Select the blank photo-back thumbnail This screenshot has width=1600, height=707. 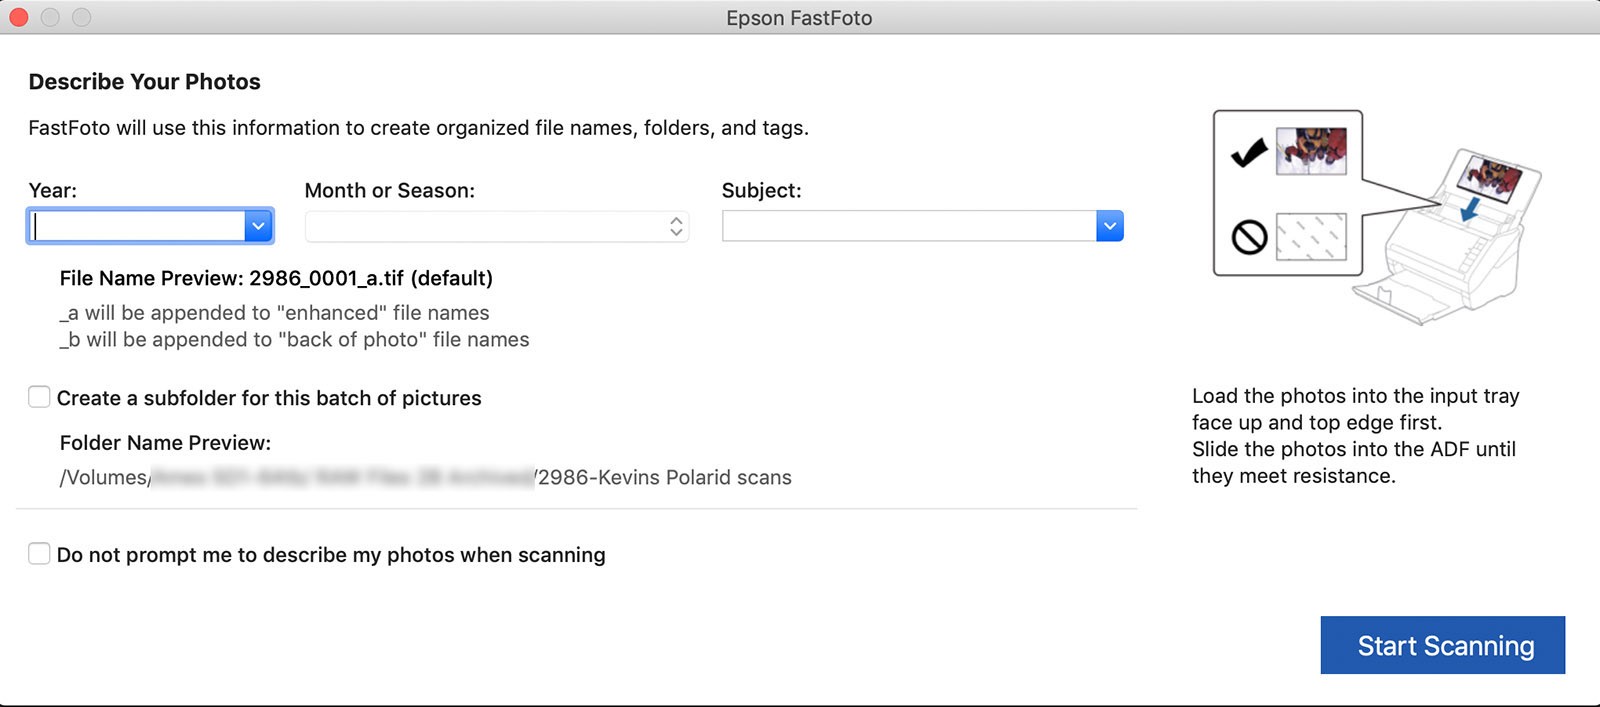point(1311,237)
